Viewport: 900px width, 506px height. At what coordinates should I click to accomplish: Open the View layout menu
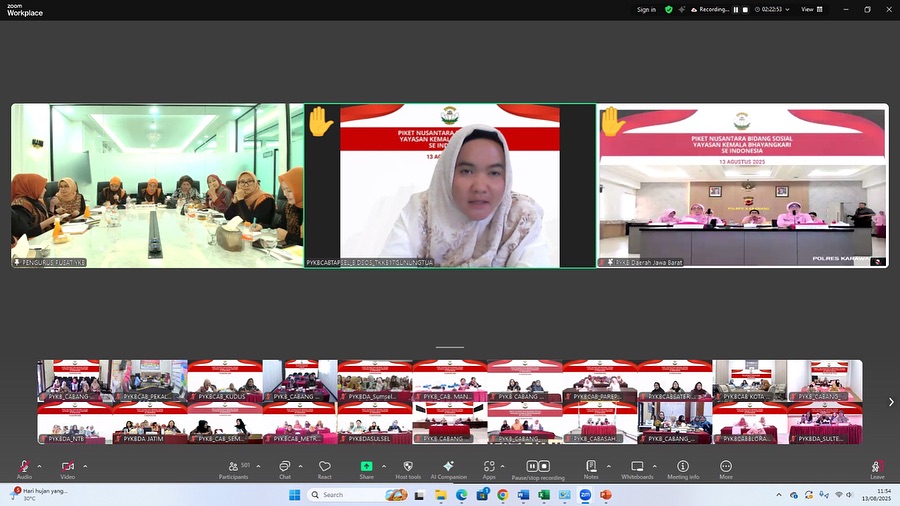(x=811, y=9)
